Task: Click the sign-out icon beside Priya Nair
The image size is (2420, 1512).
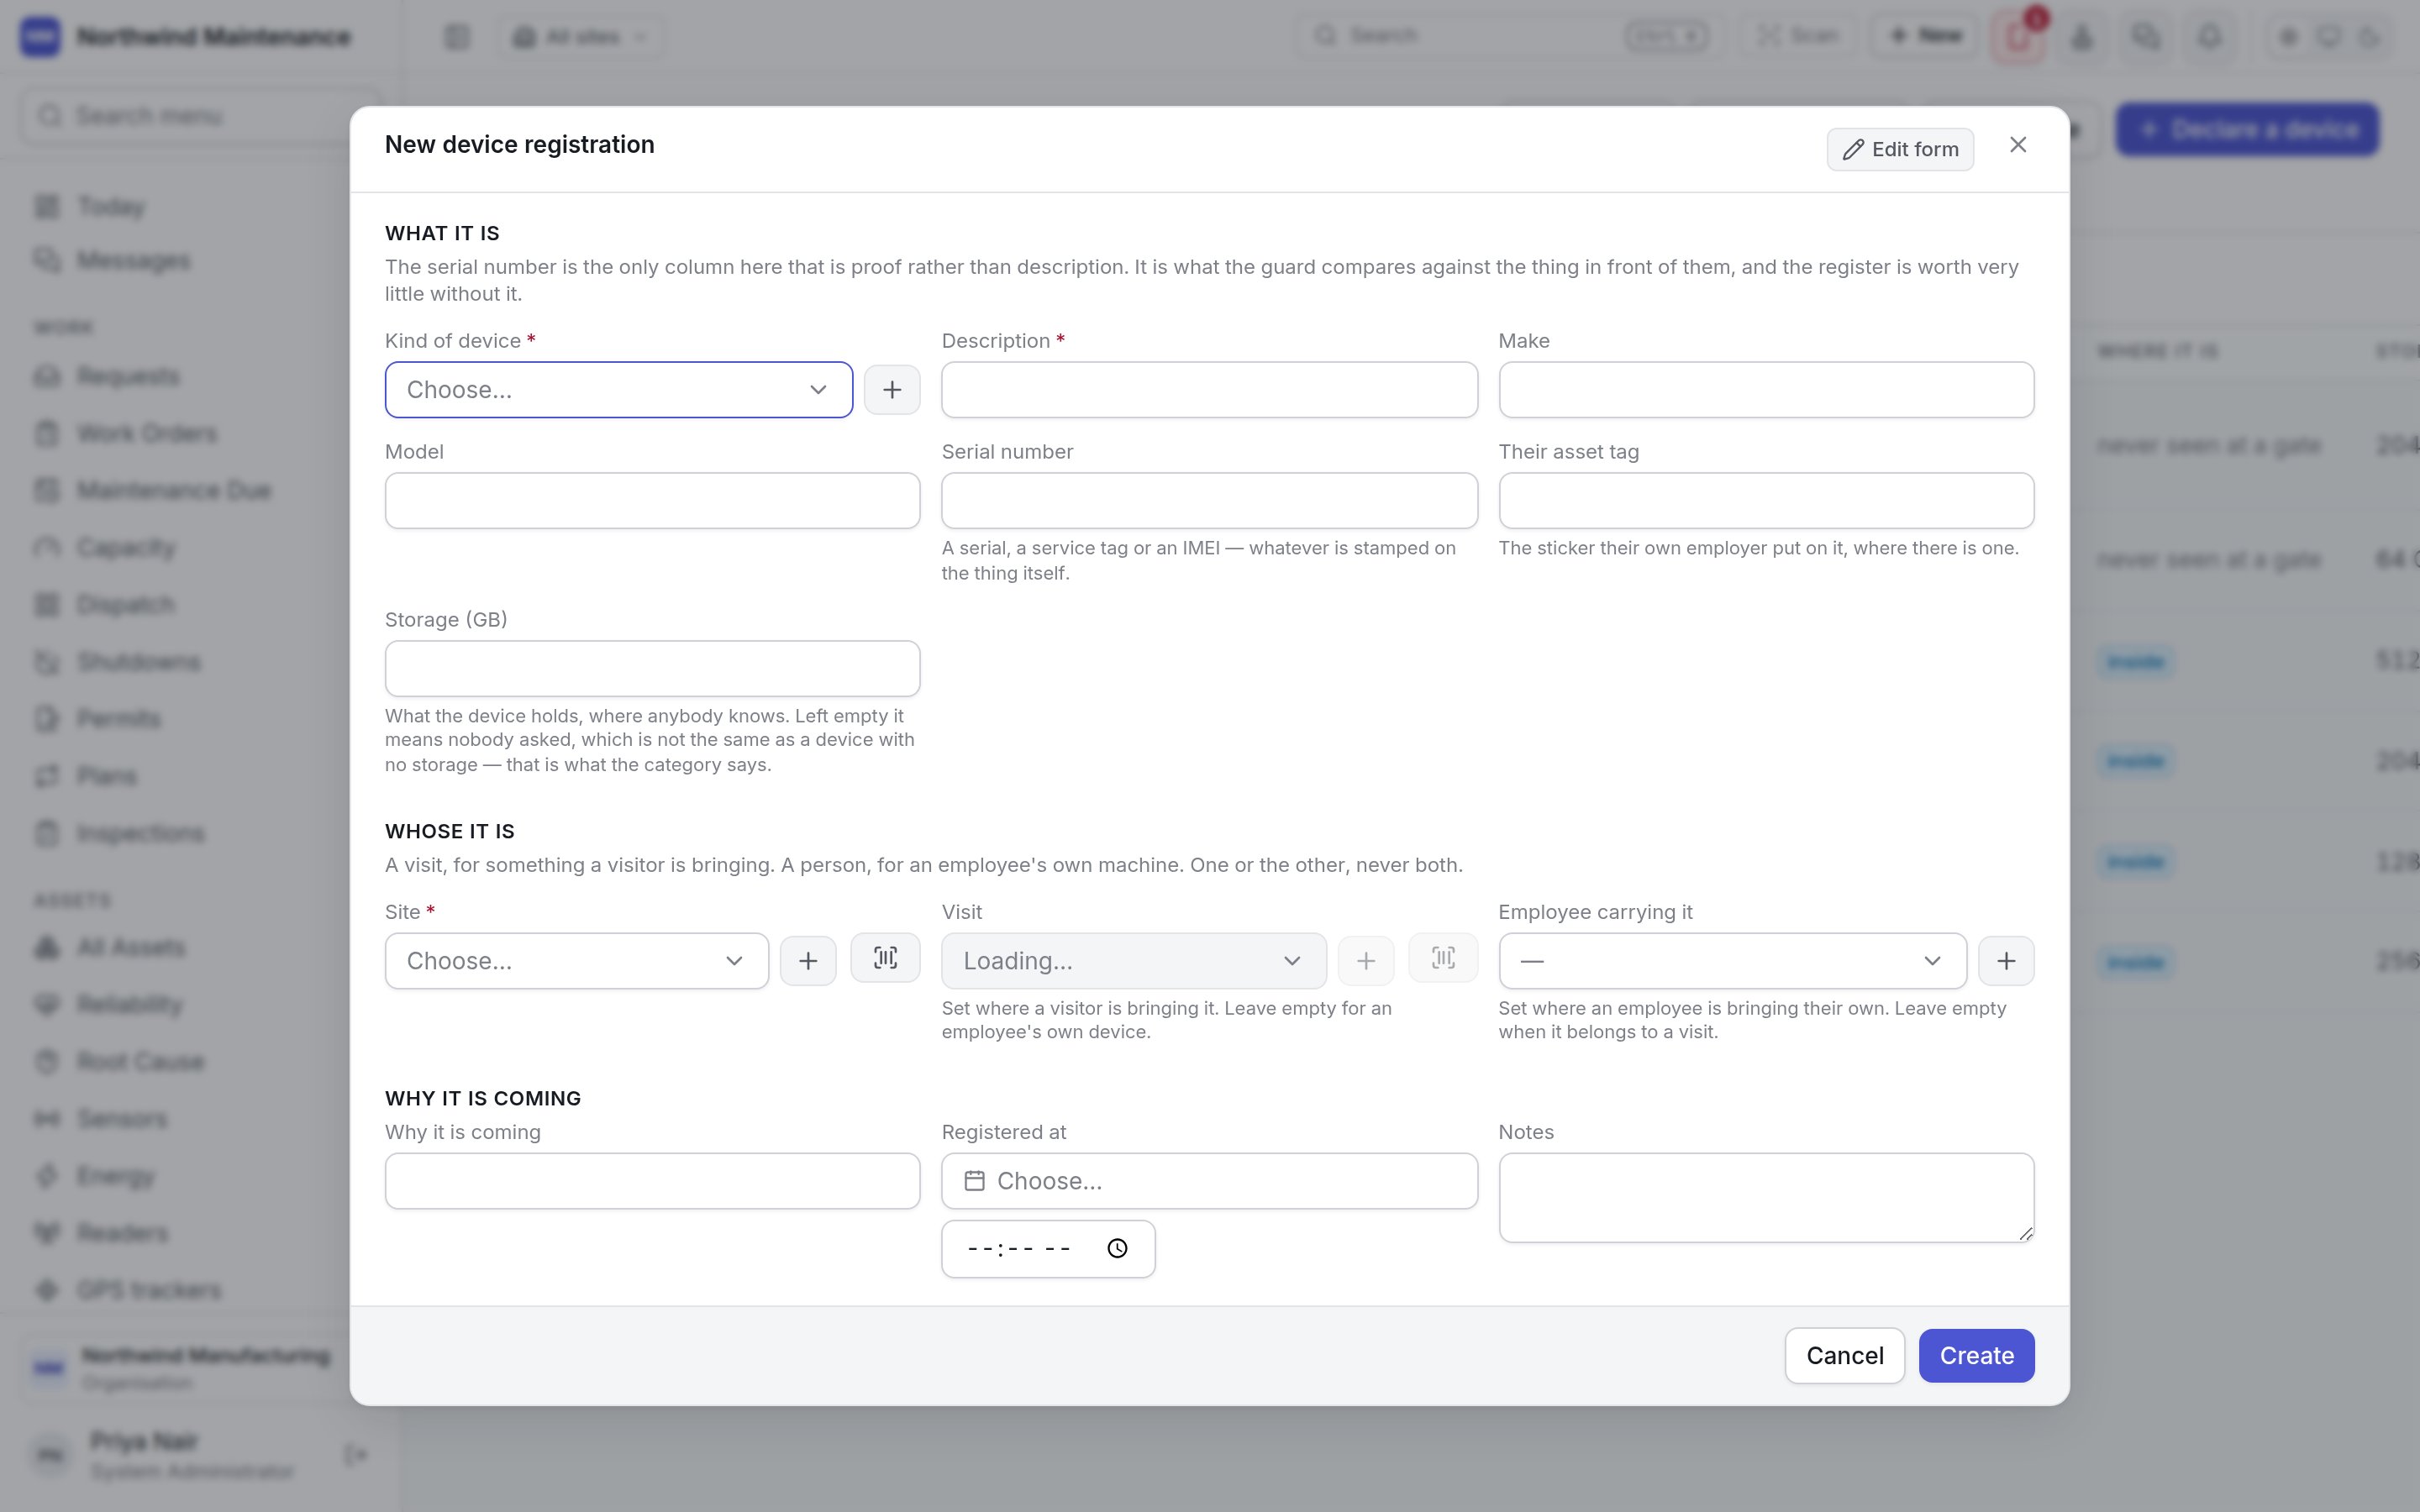Action: pyautogui.click(x=355, y=1455)
